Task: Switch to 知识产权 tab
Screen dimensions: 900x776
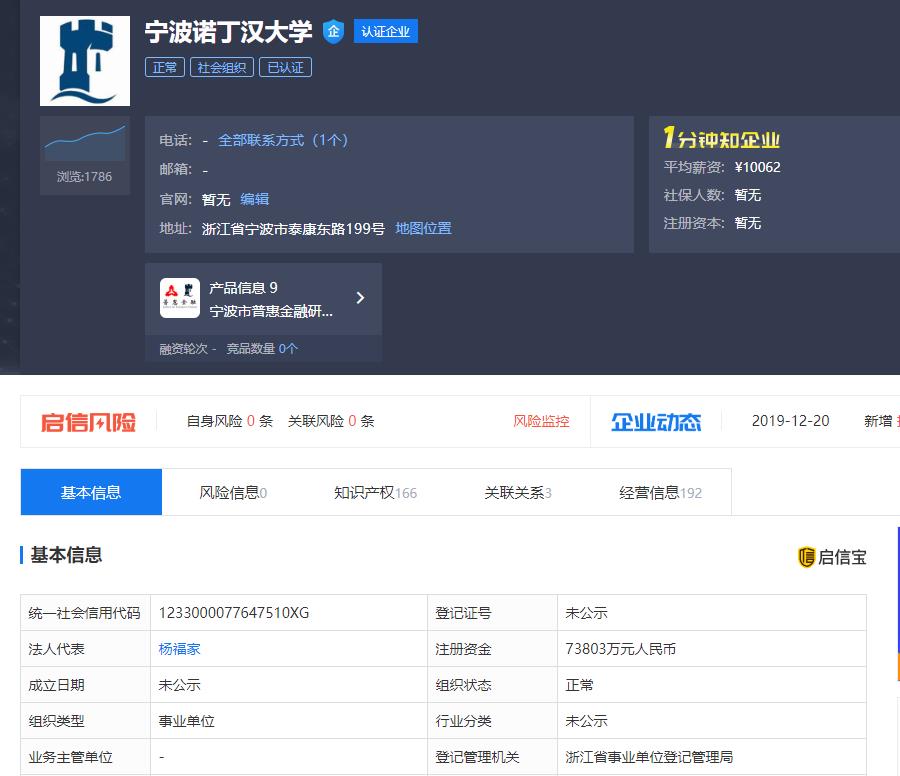Action: (375, 492)
